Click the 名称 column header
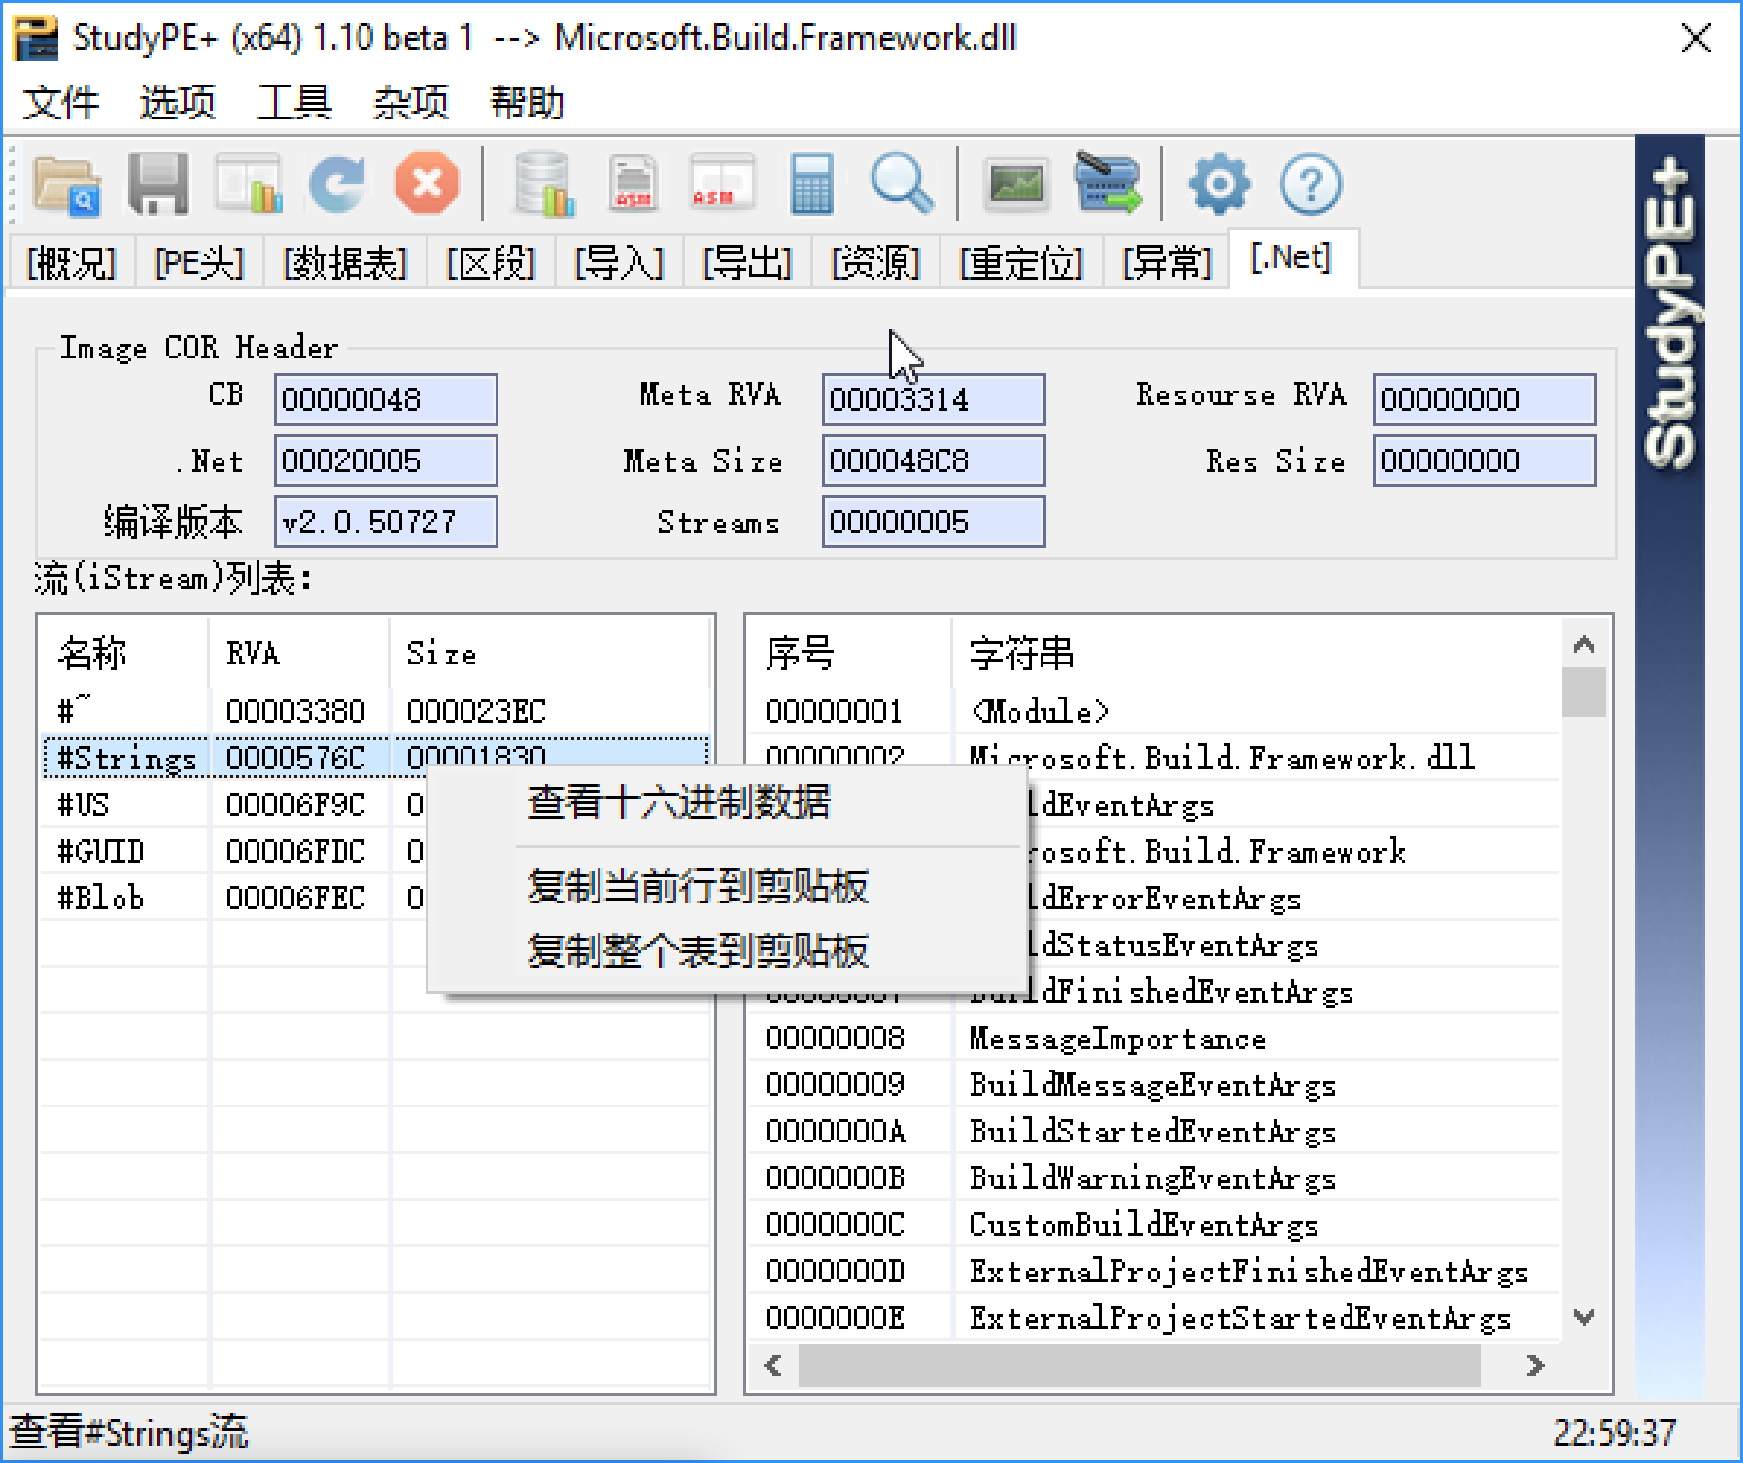 click(124, 653)
